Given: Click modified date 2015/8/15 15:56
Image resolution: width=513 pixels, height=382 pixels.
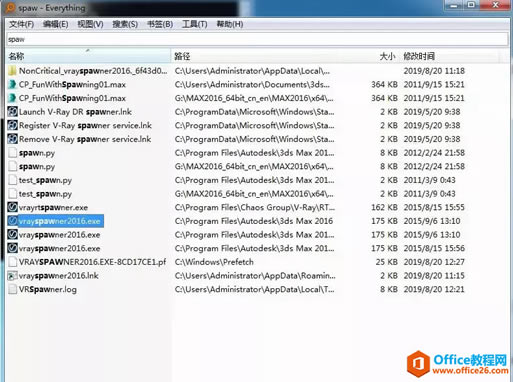Looking at the screenshot, I should 434,248.
